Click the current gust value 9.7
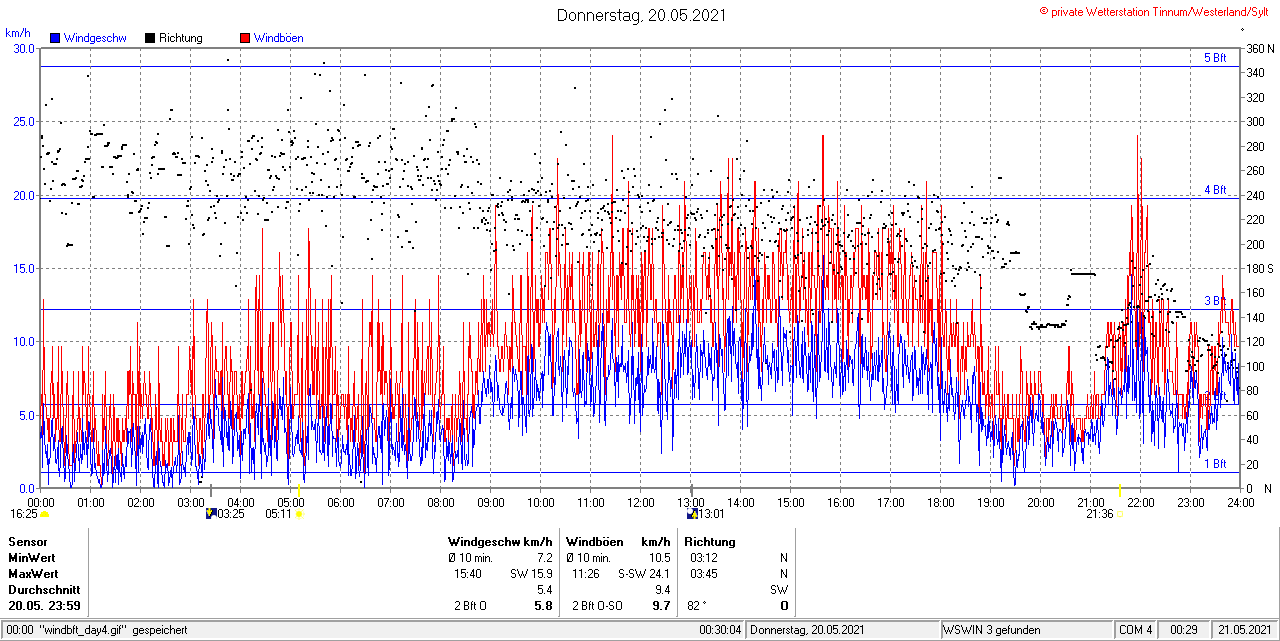Image resolution: width=1280 pixels, height=641 pixels. click(x=661, y=606)
